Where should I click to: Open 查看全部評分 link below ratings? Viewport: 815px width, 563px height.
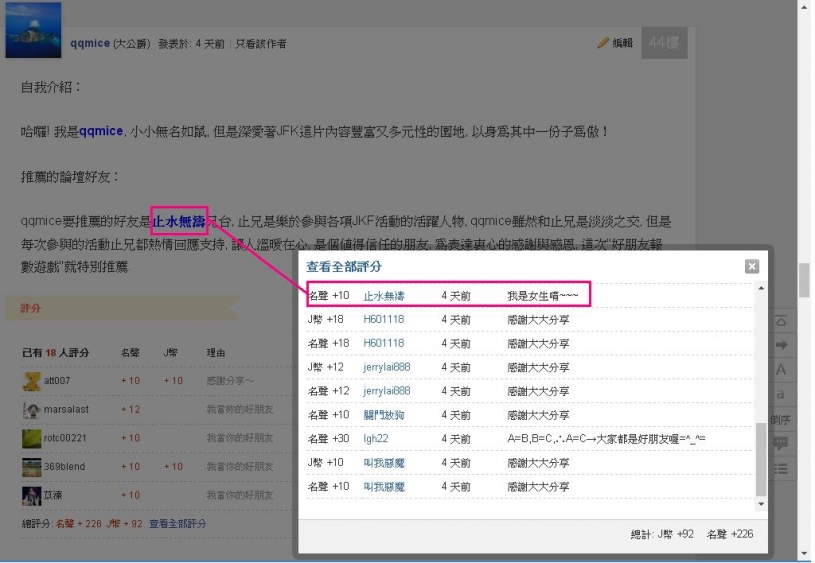(x=177, y=523)
